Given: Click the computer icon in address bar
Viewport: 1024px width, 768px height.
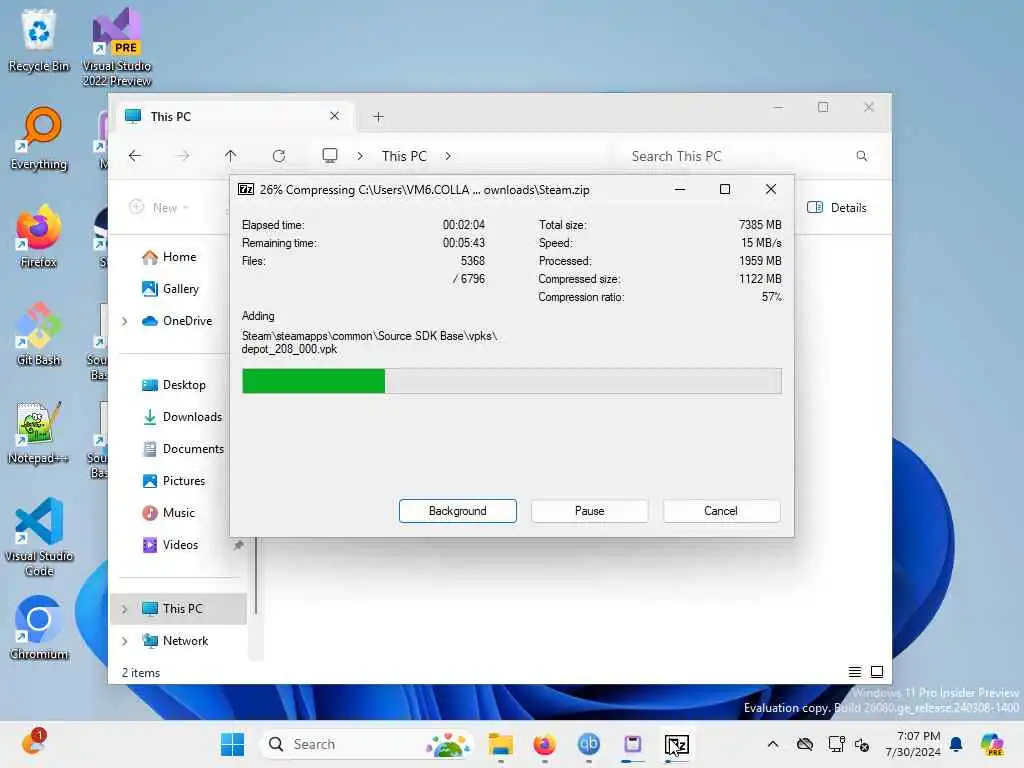Looking at the screenshot, I should click(330, 155).
